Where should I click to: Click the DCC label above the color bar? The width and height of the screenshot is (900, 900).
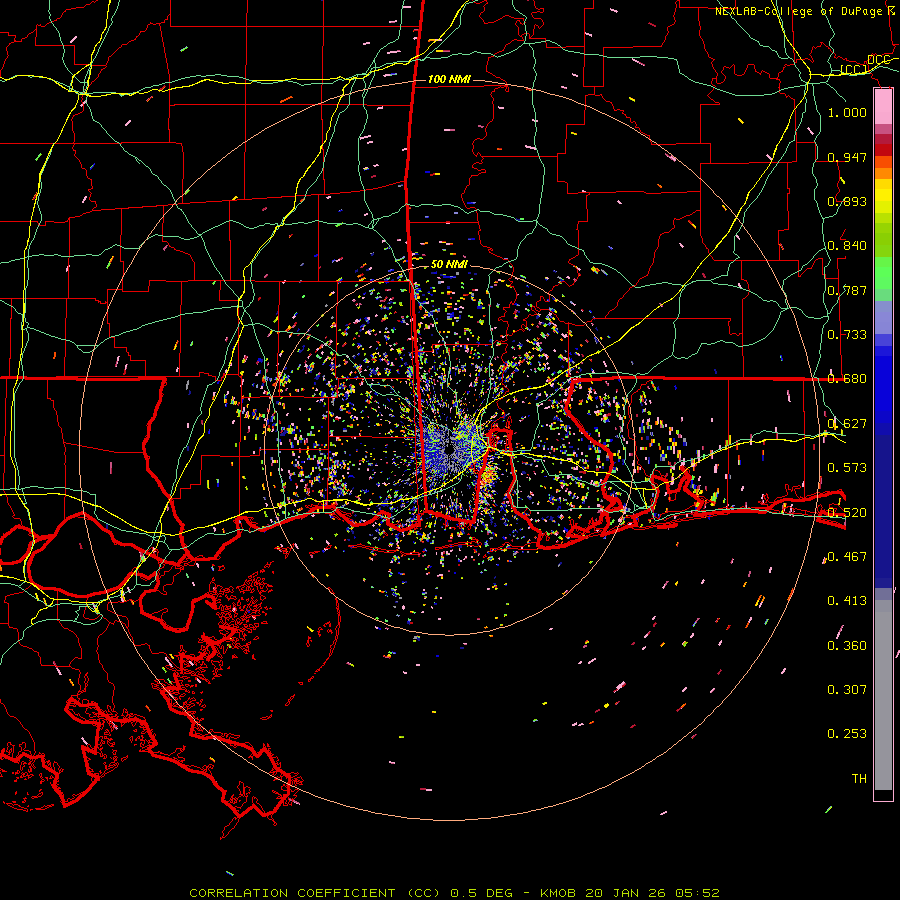(878, 60)
